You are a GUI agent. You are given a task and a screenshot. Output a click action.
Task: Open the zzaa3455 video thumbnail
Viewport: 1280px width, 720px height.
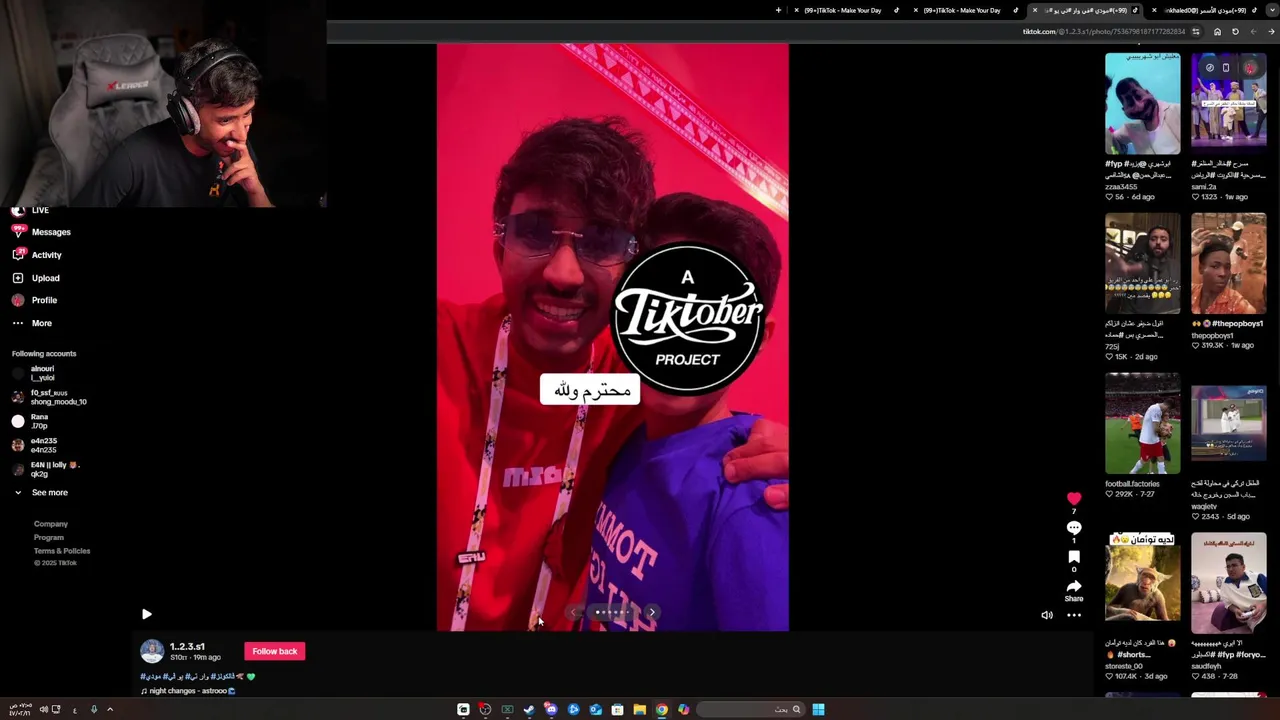pyautogui.click(x=1142, y=103)
